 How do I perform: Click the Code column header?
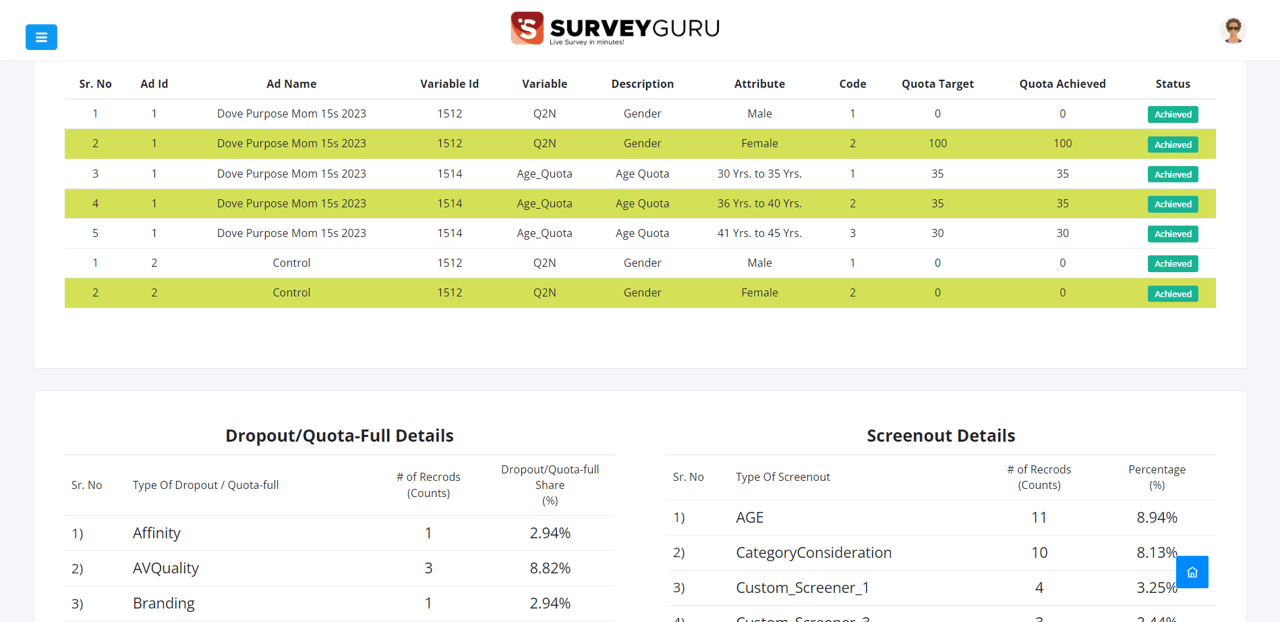tap(852, 84)
